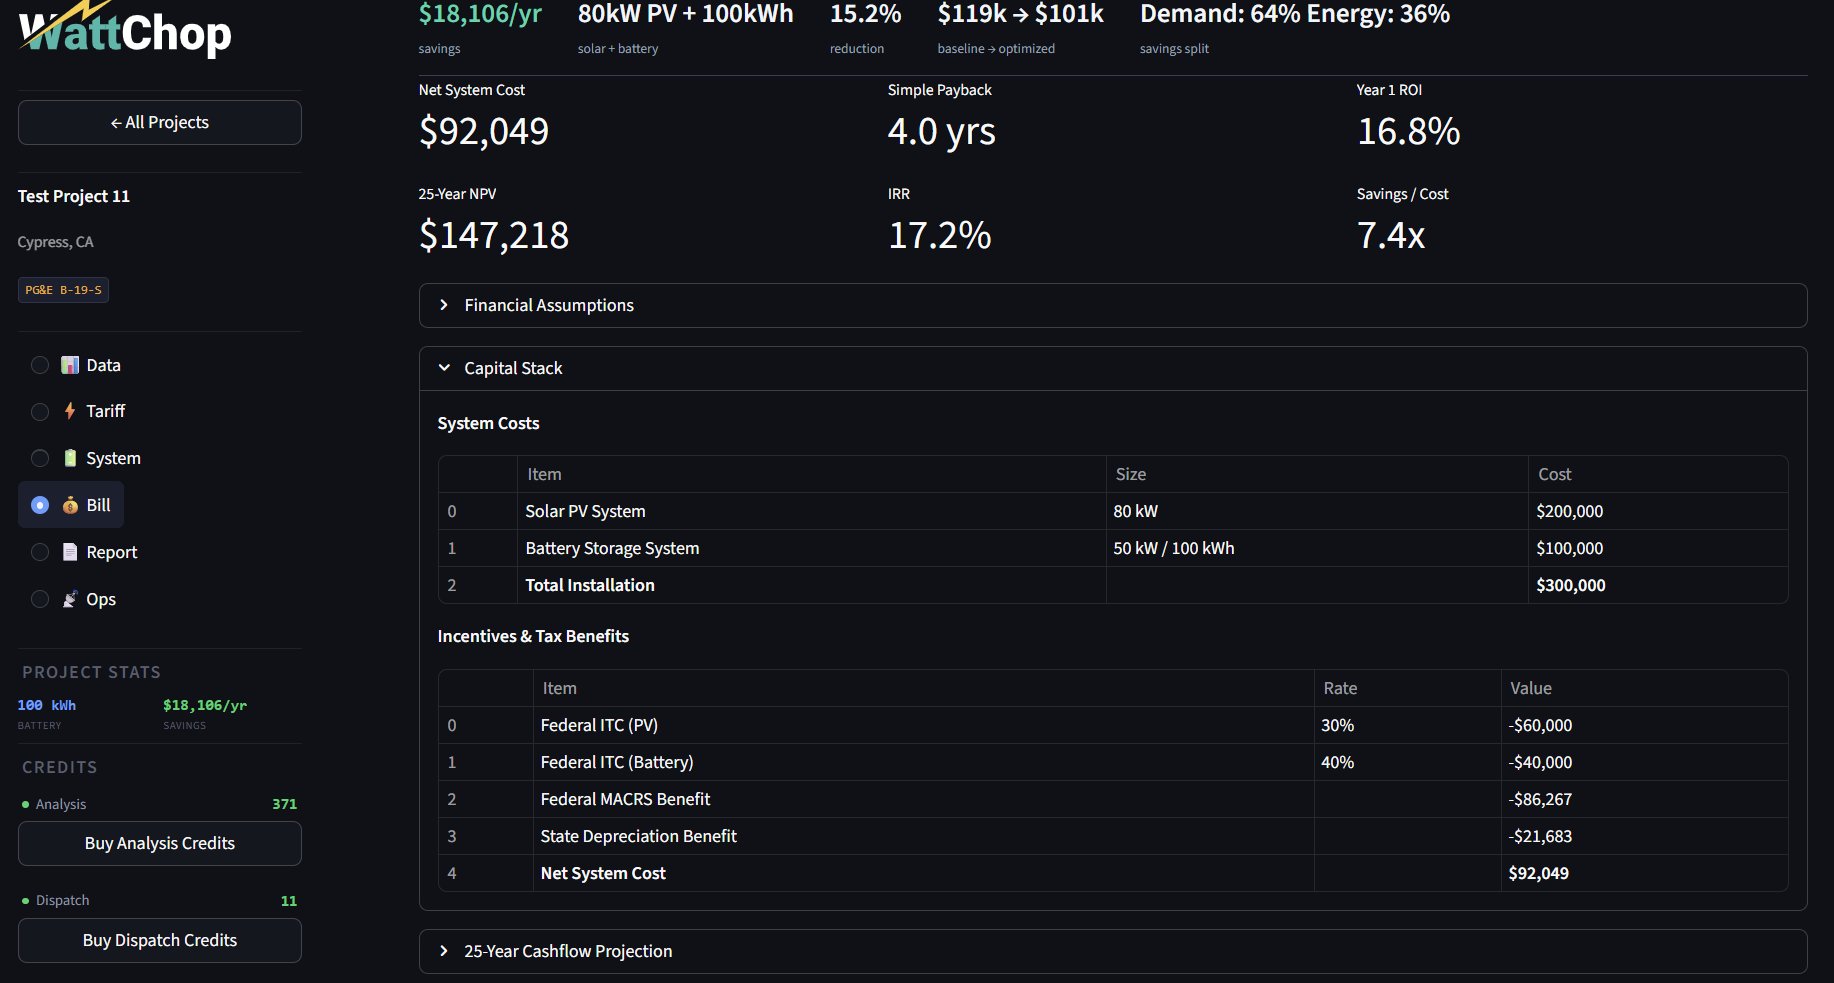Image resolution: width=1834 pixels, height=983 pixels.
Task: Switch to the System section
Action: pos(112,458)
